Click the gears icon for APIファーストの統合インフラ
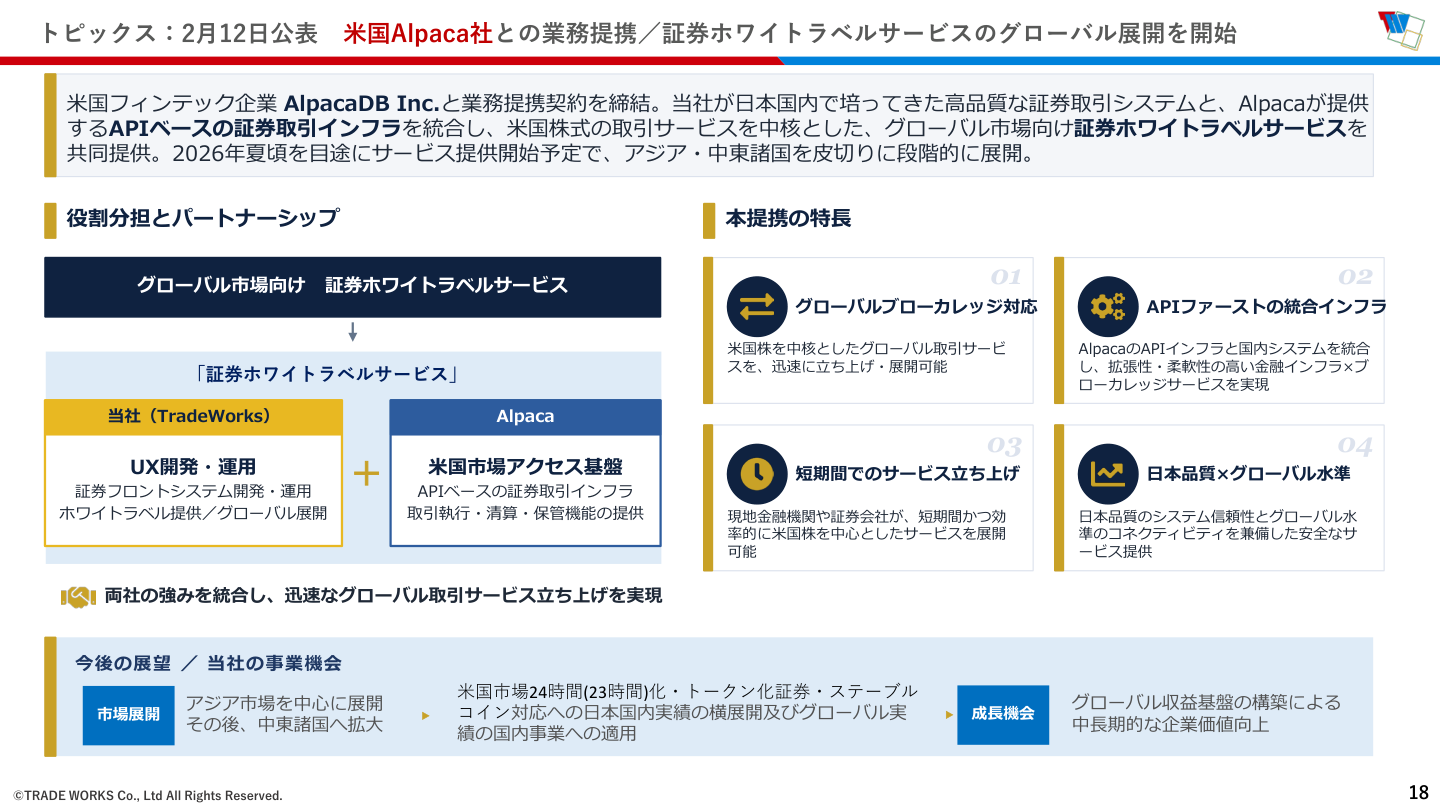The image size is (1440, 810). pyautogui.click(x=1108, y=306)
